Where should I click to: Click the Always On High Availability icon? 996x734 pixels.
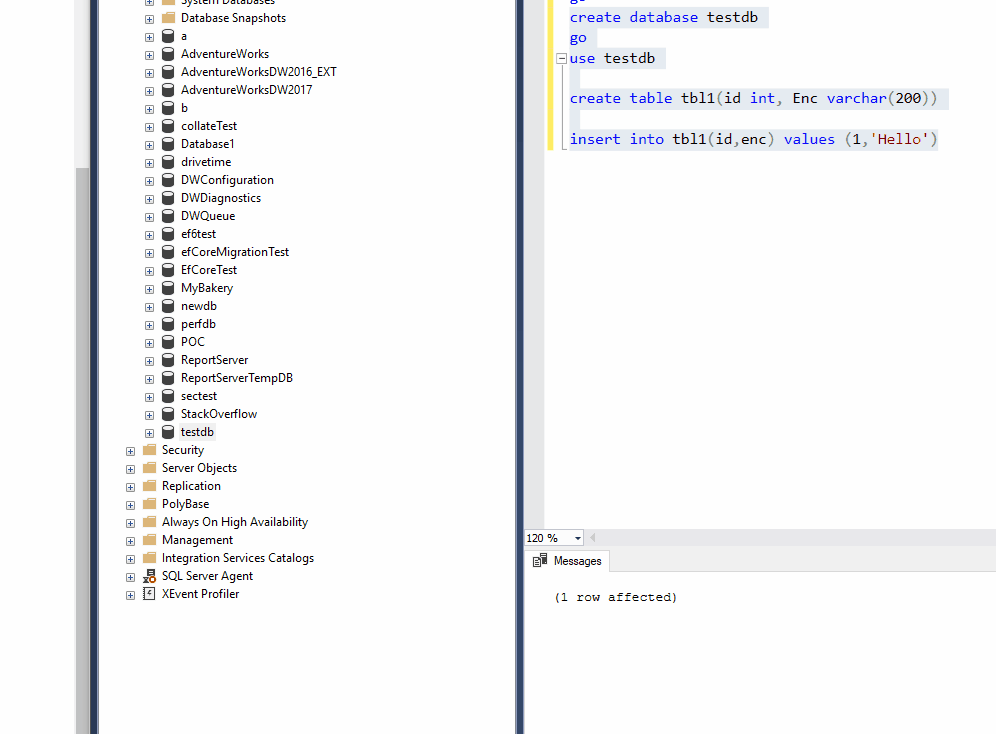148,521
